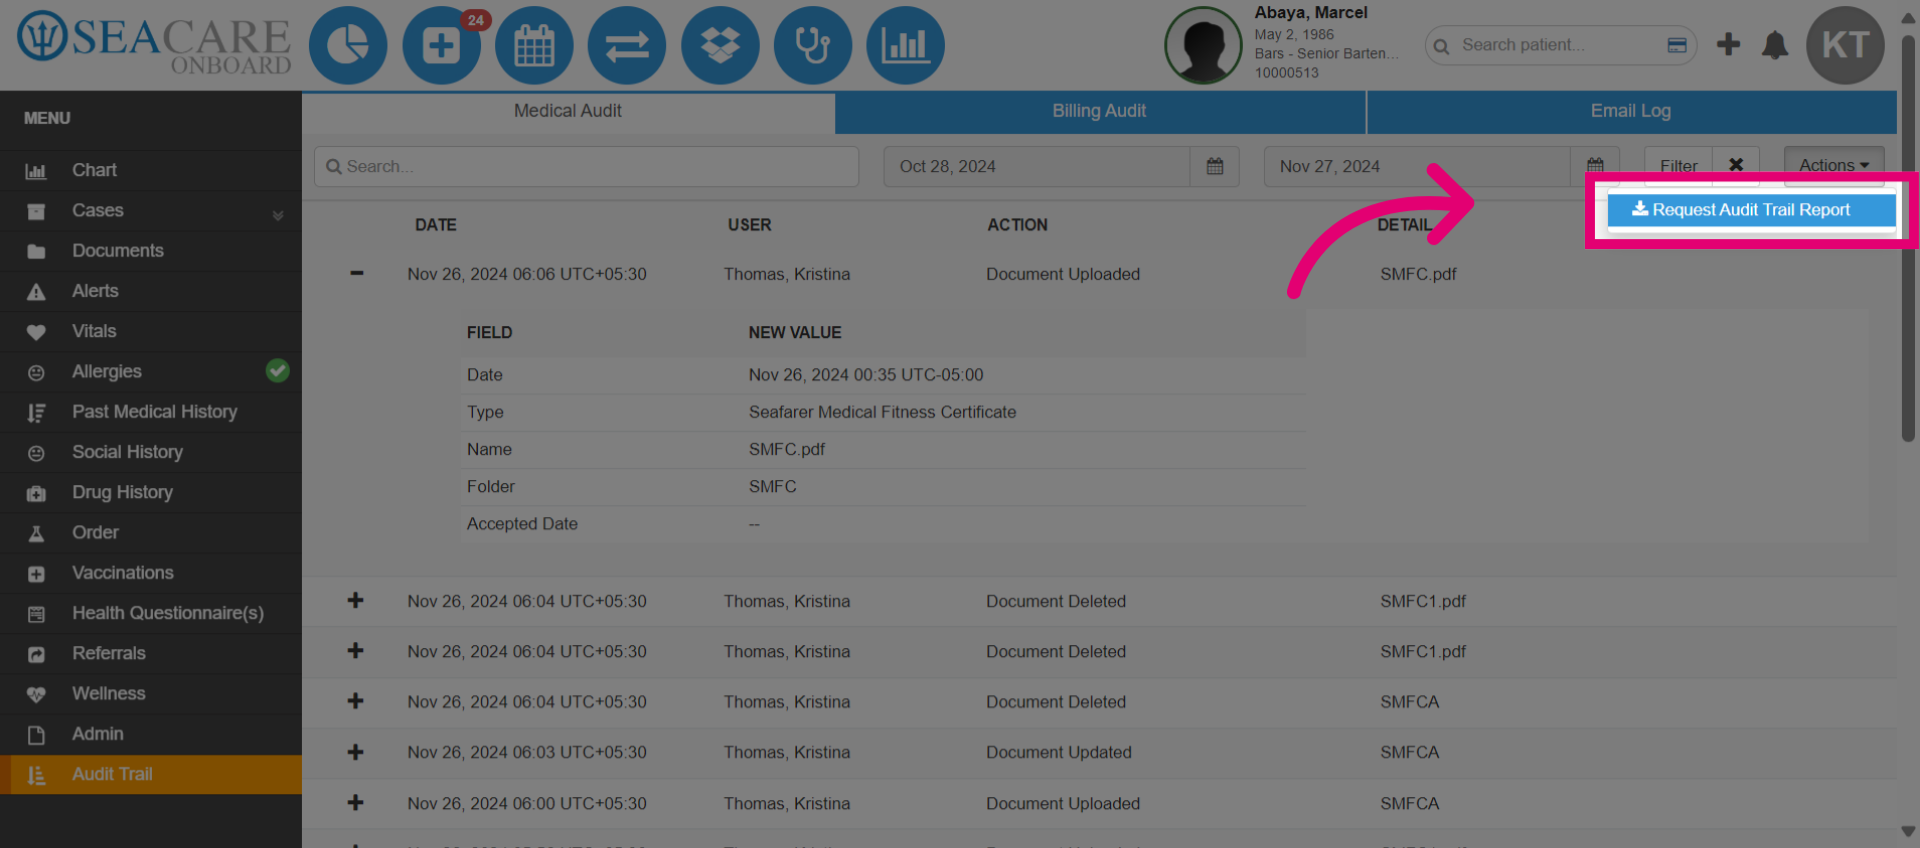Open the Dropbox-style boxes icon
The image size is (1920, 848).
(720, 45)
